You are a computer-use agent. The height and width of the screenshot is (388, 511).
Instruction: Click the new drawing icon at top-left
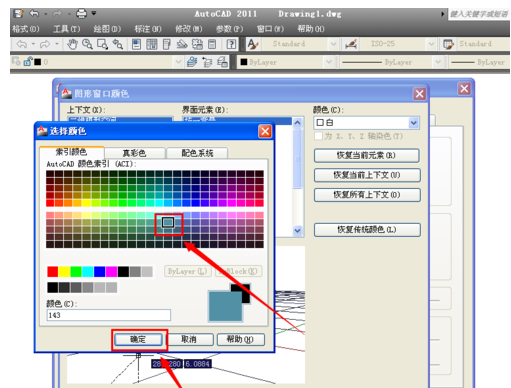tap(18, 14)
